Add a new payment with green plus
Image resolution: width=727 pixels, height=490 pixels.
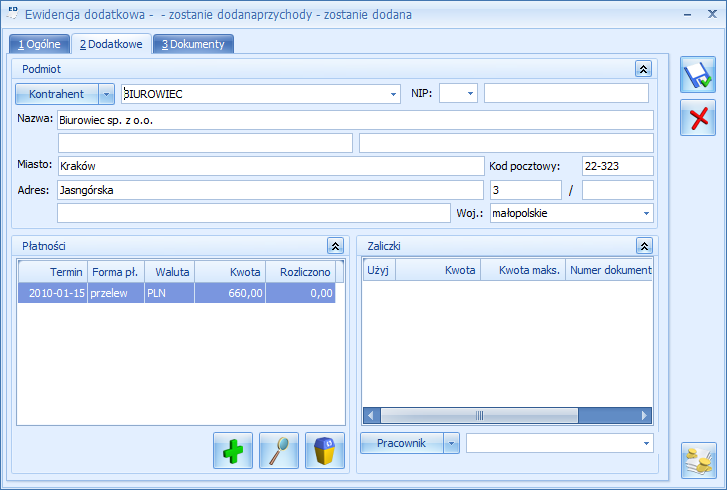(x=233, y=451)
